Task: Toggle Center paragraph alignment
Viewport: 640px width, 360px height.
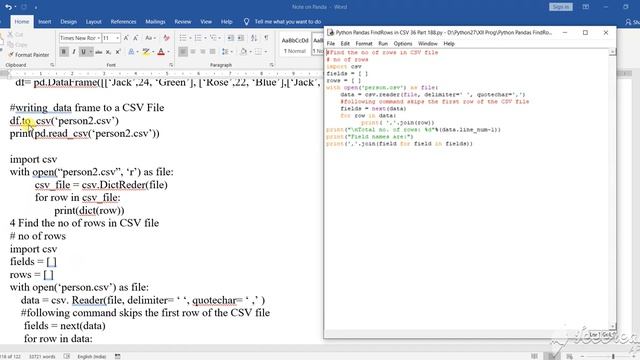Action: pyautogui.click(x=193, y=52)
